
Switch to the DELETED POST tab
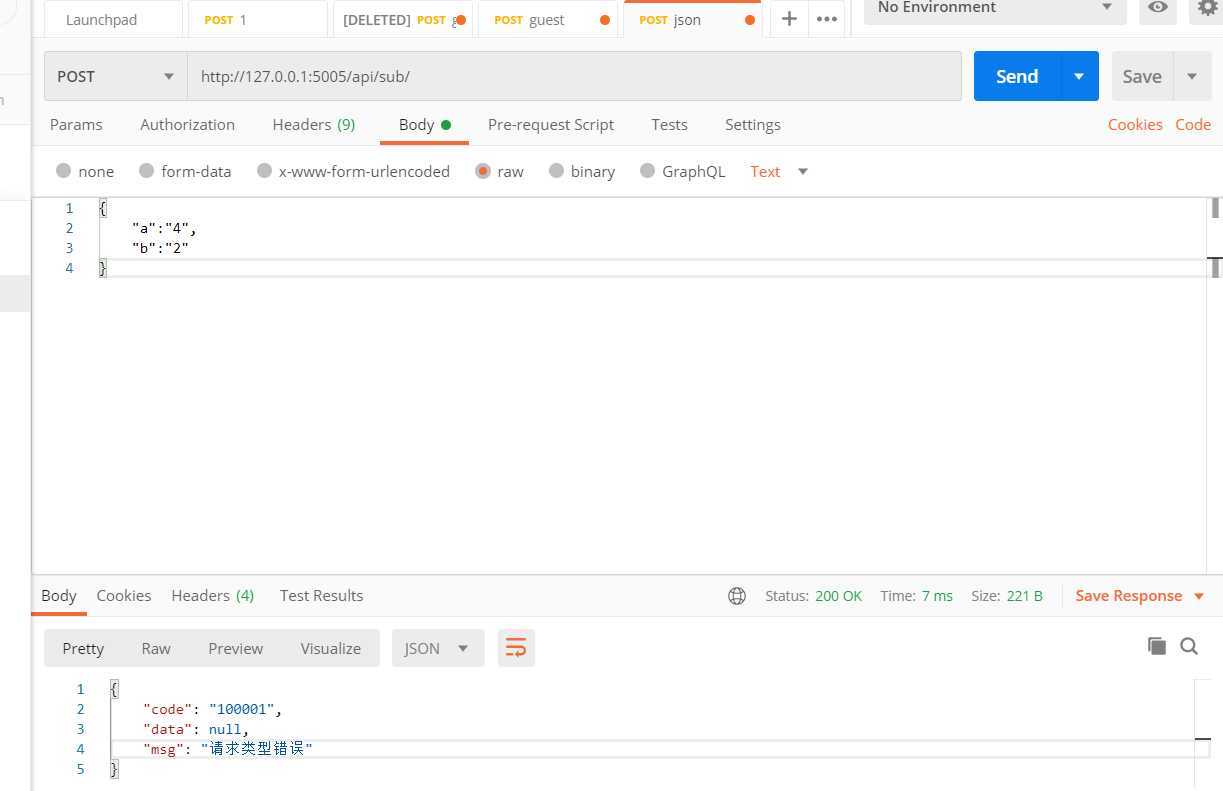tap(402, 19)
